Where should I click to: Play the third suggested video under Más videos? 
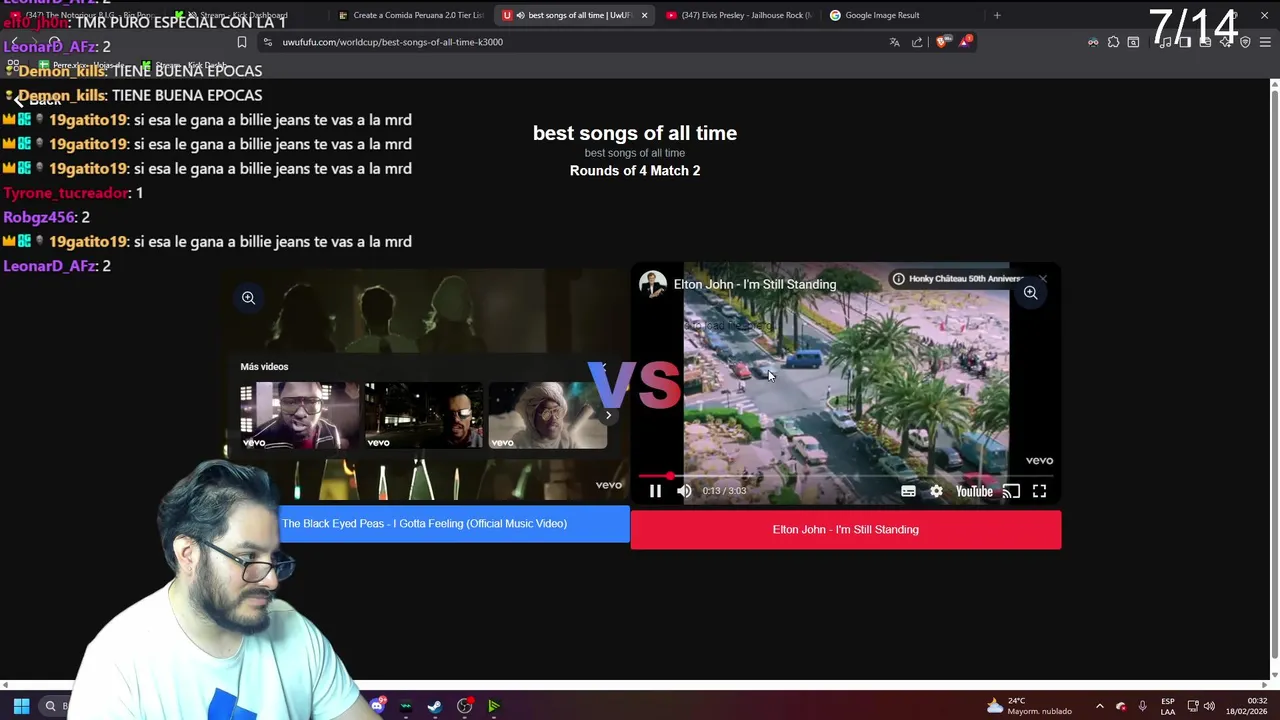(547, 415)
